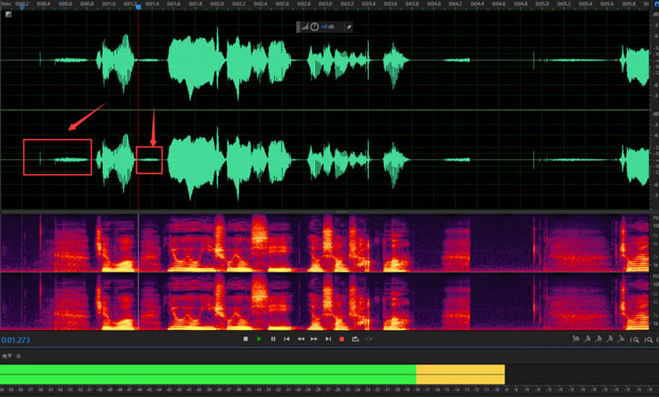Viewport: 659px width, 397px height.
Task: Open the levels panel menu icon
Action: [18, 356]
